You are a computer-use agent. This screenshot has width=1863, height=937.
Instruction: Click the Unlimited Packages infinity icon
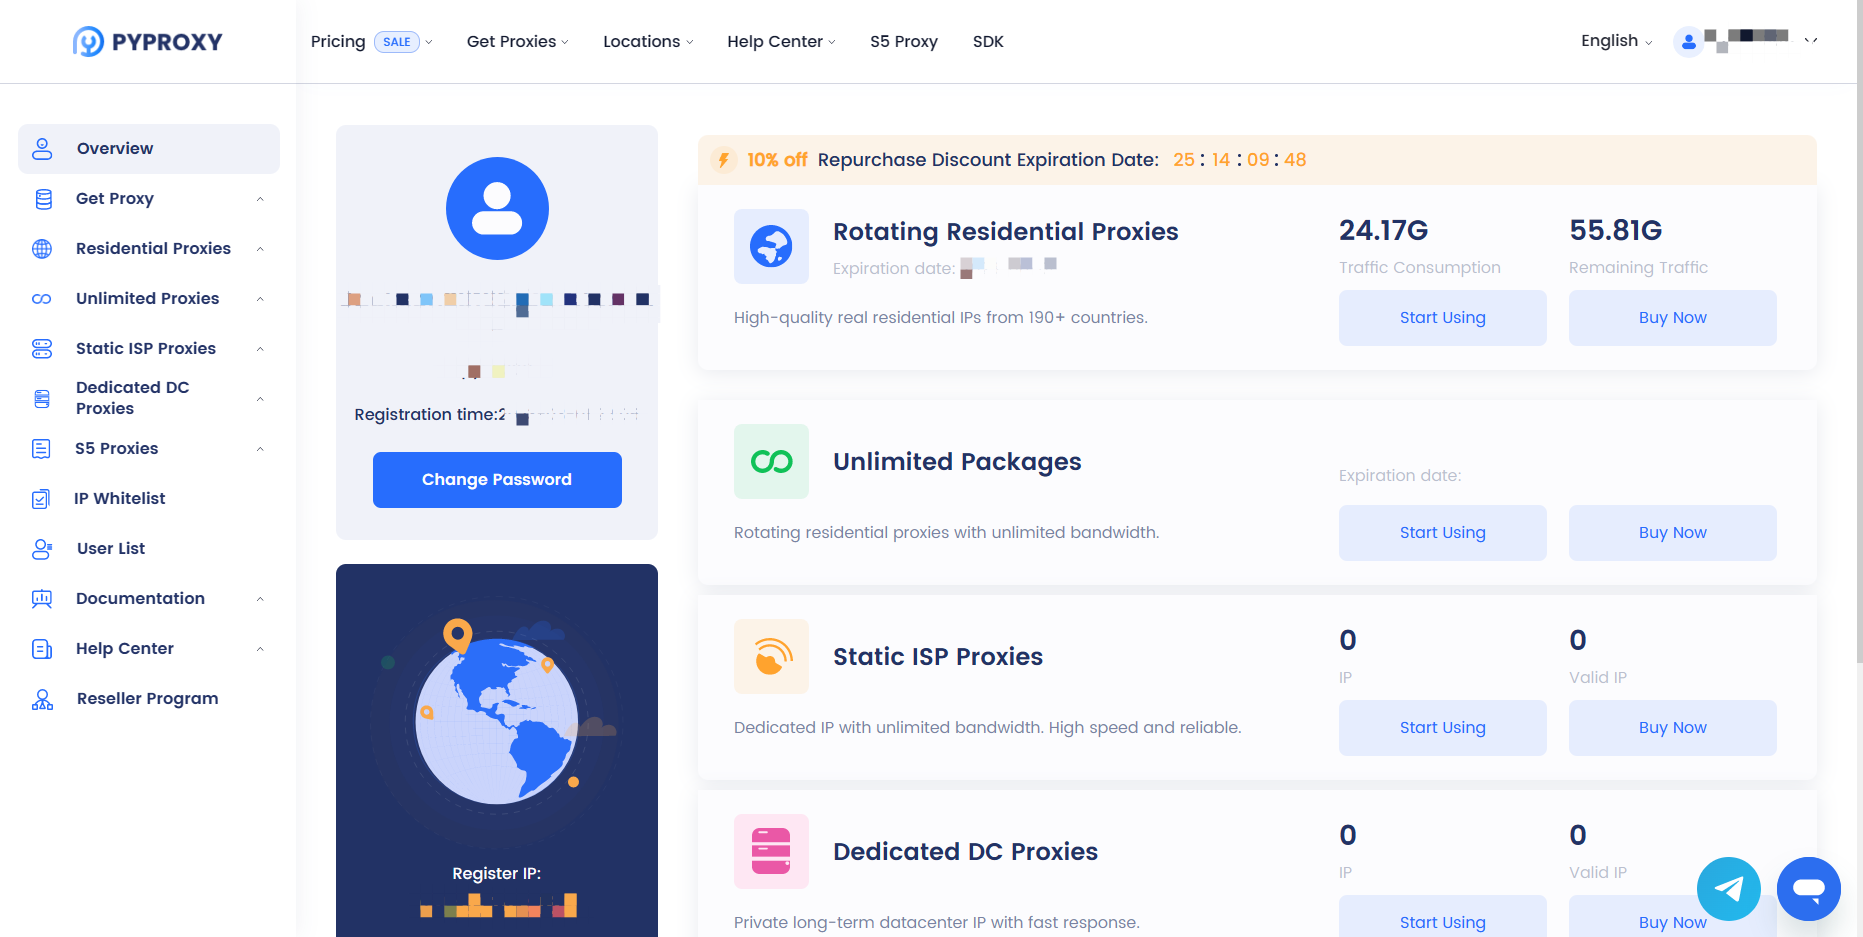[x=771, y=461]
